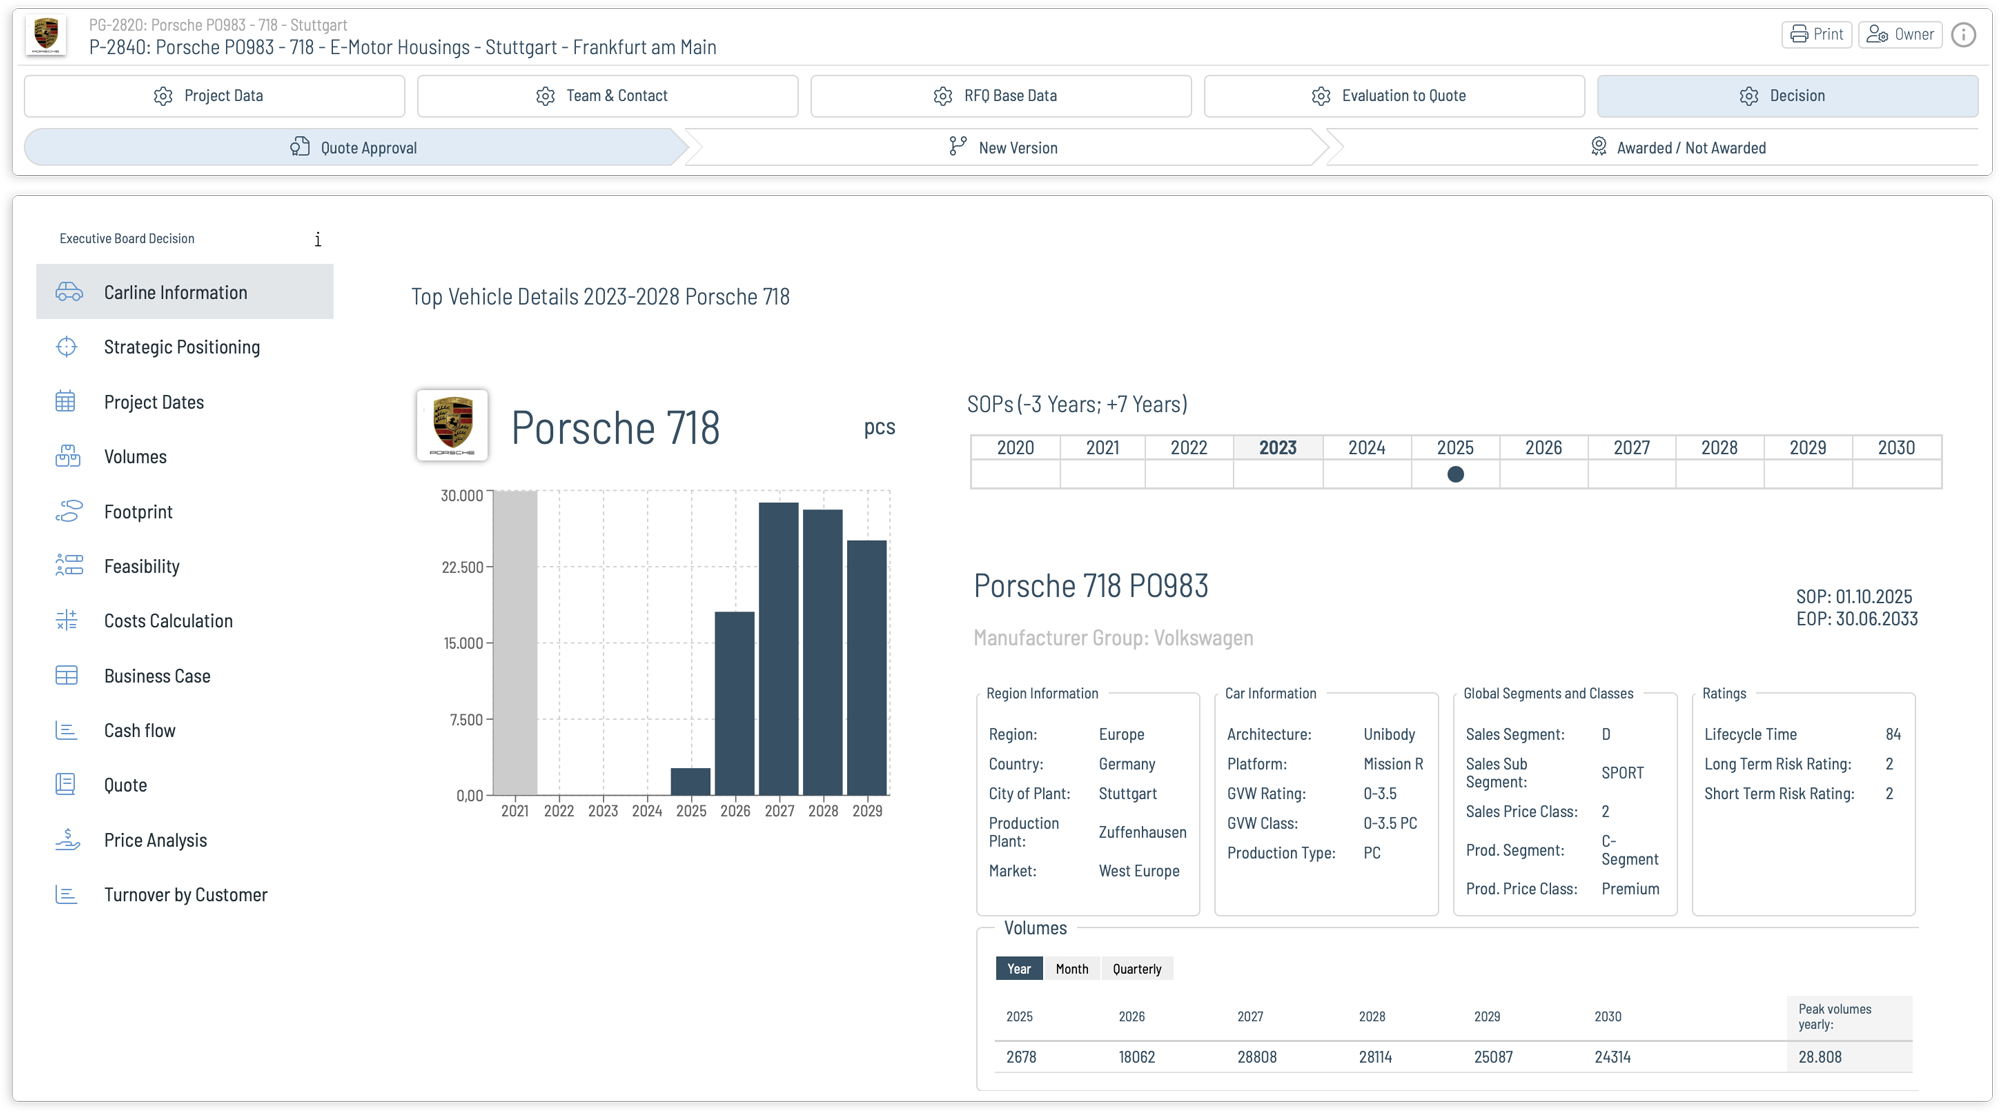Screen dimensions: 2000x1112
Task: Select the New Version step
Action: [x=1005, y=147]
